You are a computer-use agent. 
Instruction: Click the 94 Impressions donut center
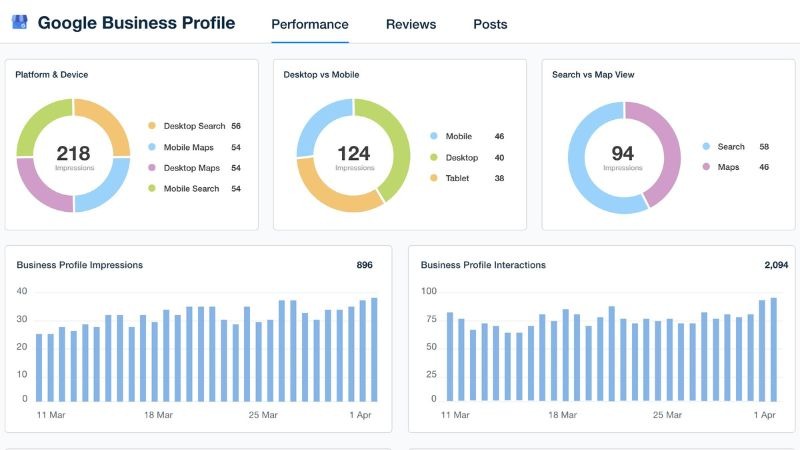[x=622, y=157]
